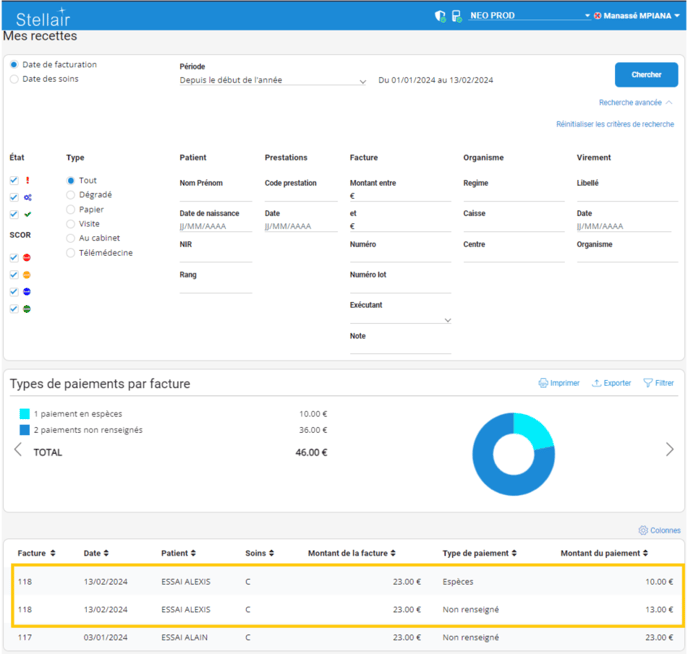
Task: Select the Date des soins radio button
Action: 14,79
